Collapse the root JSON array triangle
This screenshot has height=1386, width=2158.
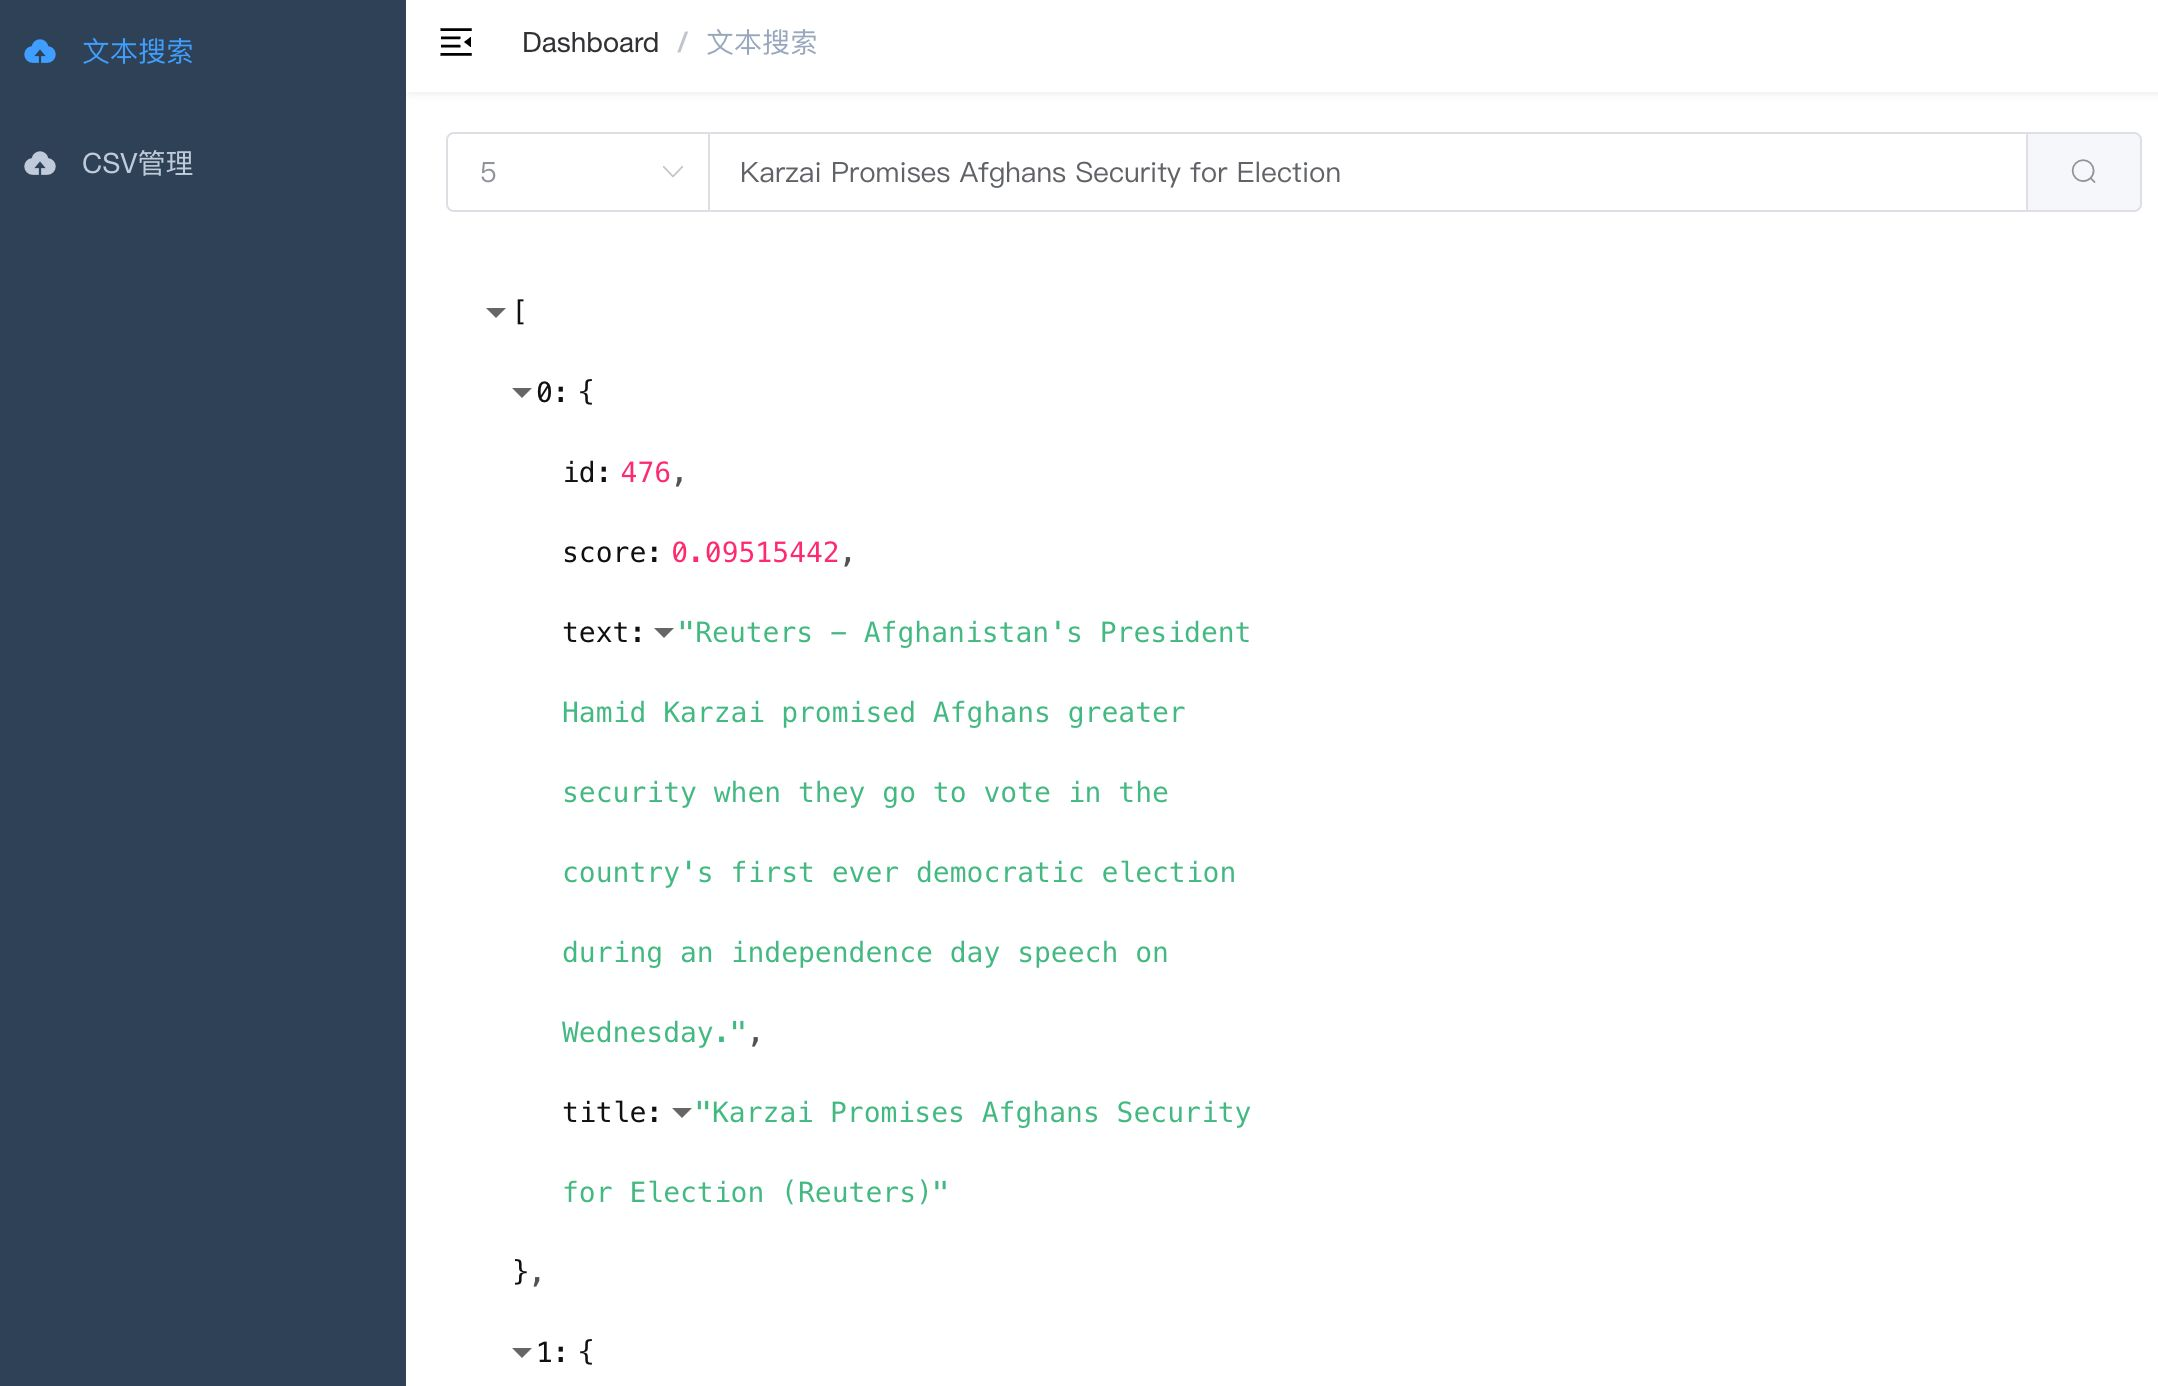(x=496, y=313)
